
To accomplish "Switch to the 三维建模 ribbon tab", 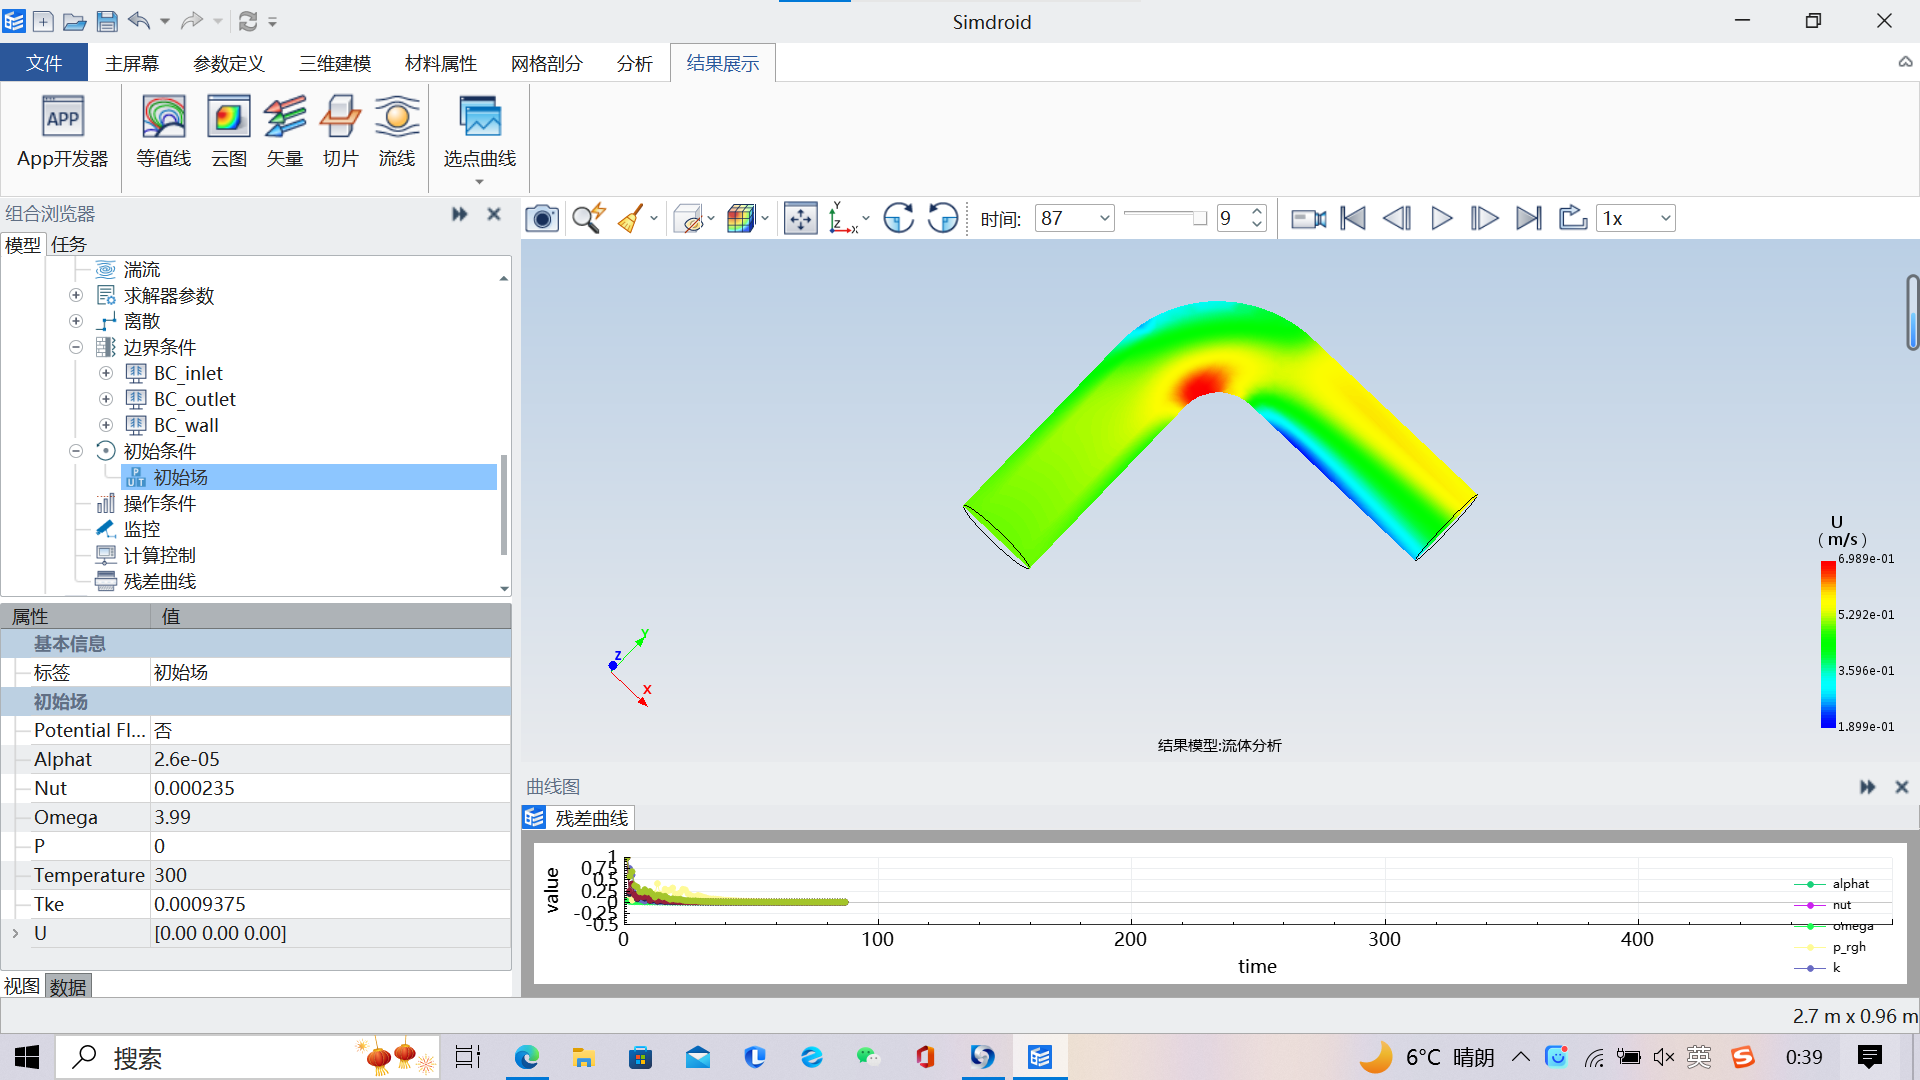I will tap(335, 63).
